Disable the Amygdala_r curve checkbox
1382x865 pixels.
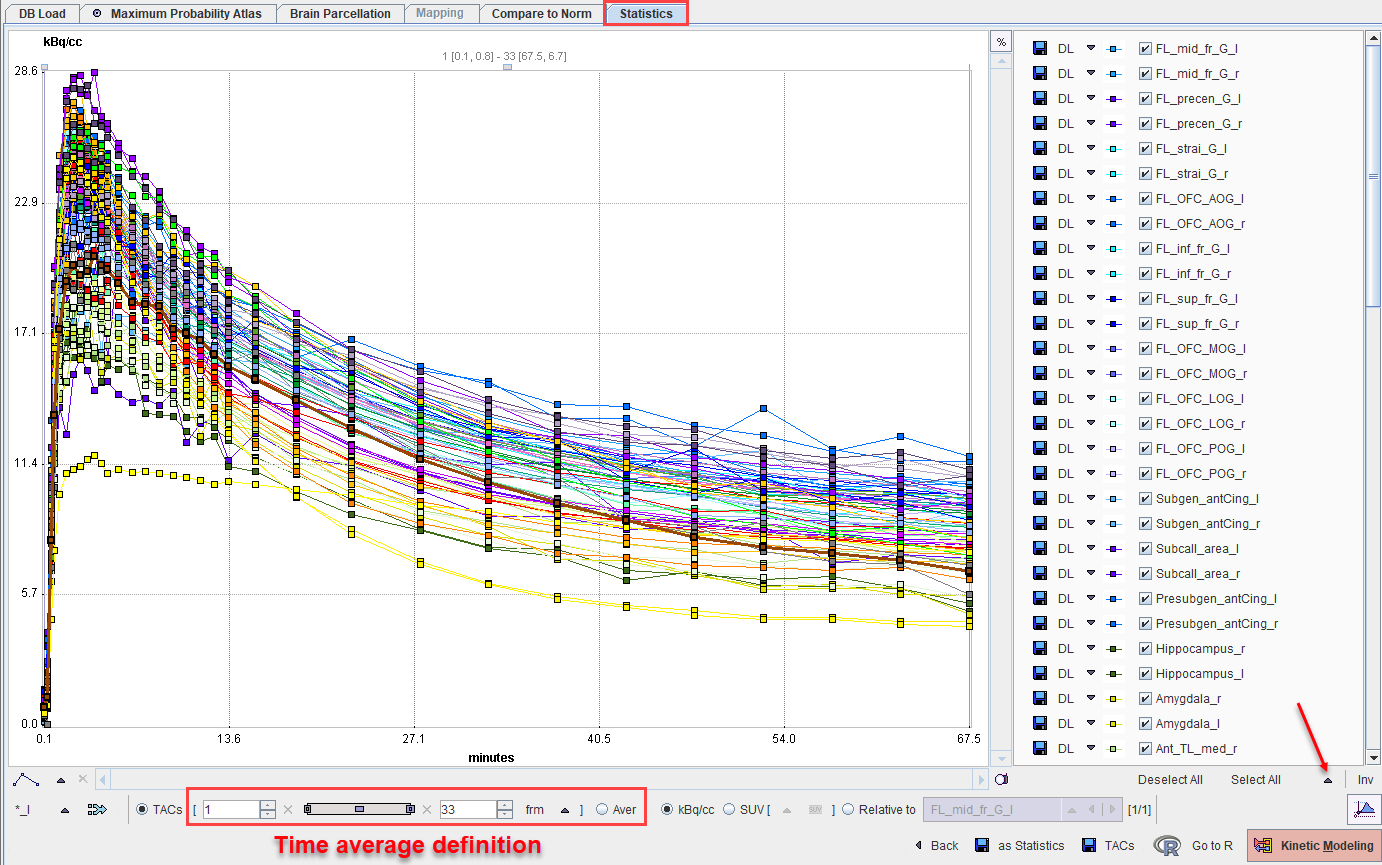click(1145, 698)
